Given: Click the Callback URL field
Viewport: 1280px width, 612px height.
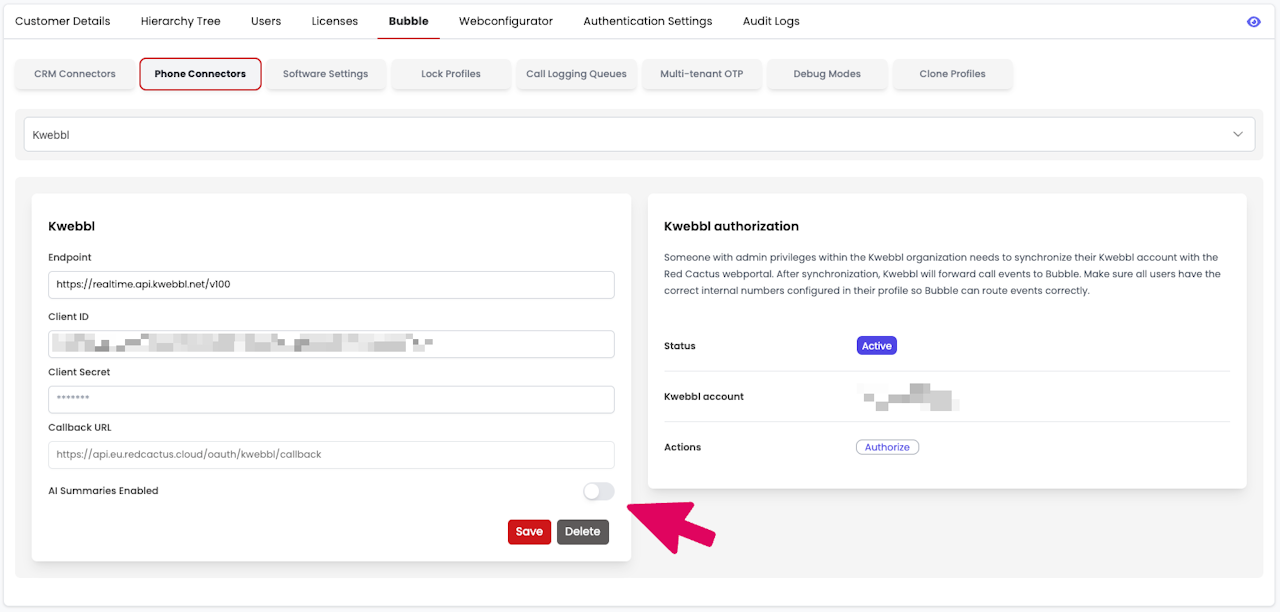Looking at the screenshot, I should coord(331,454).
